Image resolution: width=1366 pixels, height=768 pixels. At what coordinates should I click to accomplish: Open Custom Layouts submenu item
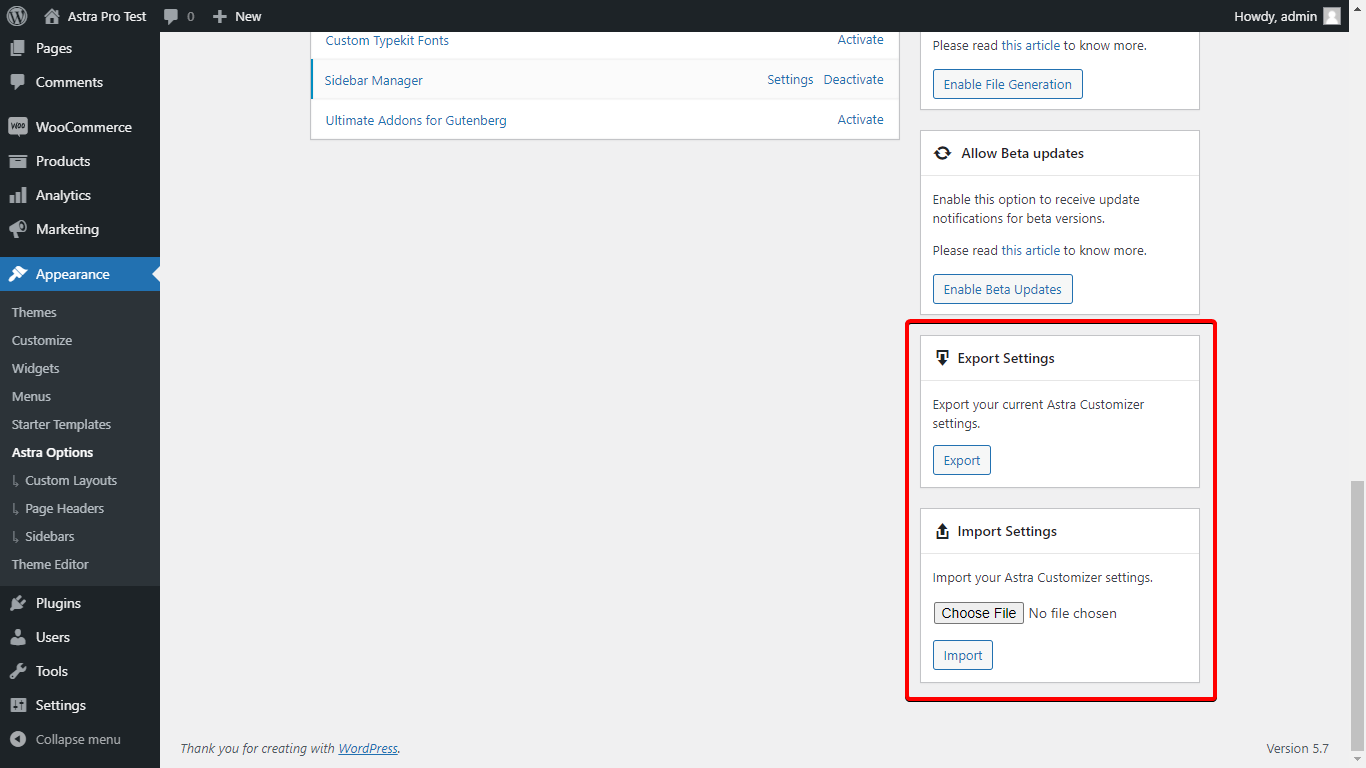[71, 480]
